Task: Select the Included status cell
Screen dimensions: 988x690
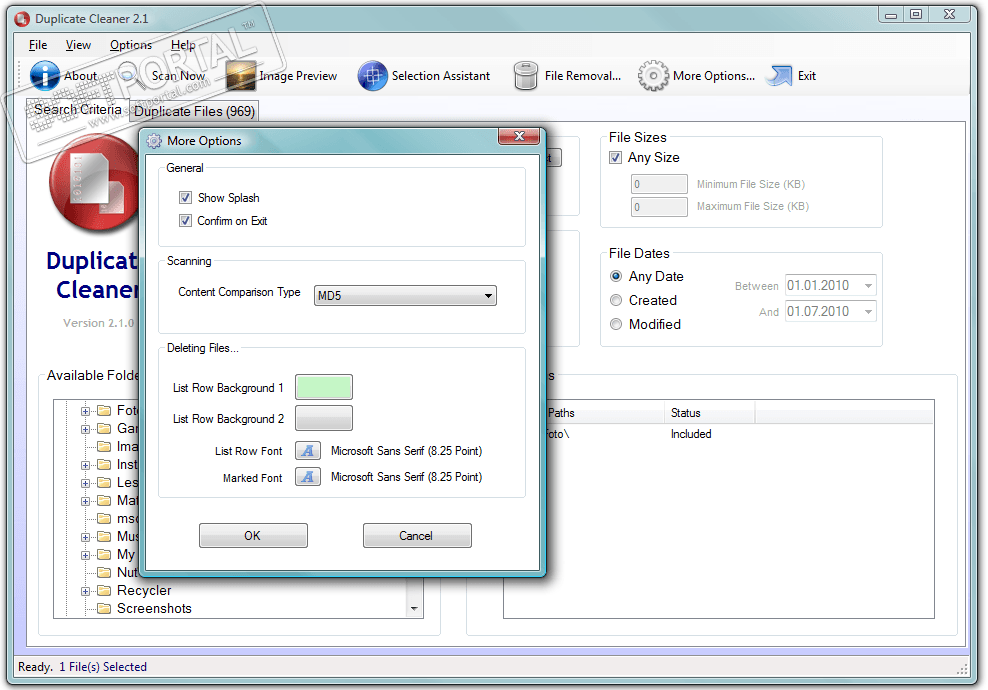Action: tap(691, 434)
